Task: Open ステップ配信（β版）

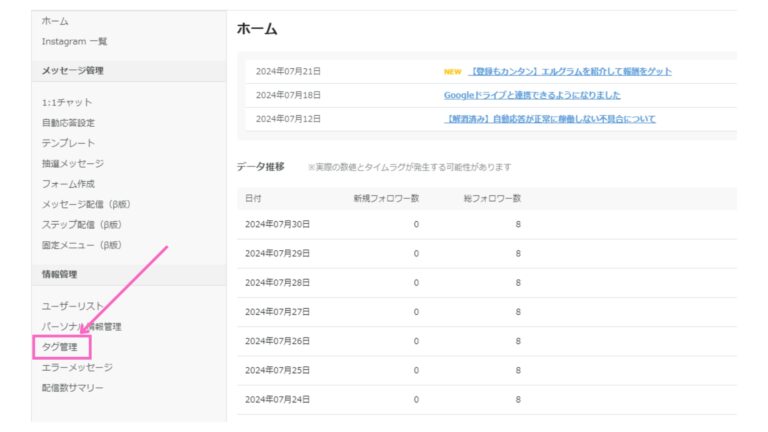Action: [x=82, y=224]
